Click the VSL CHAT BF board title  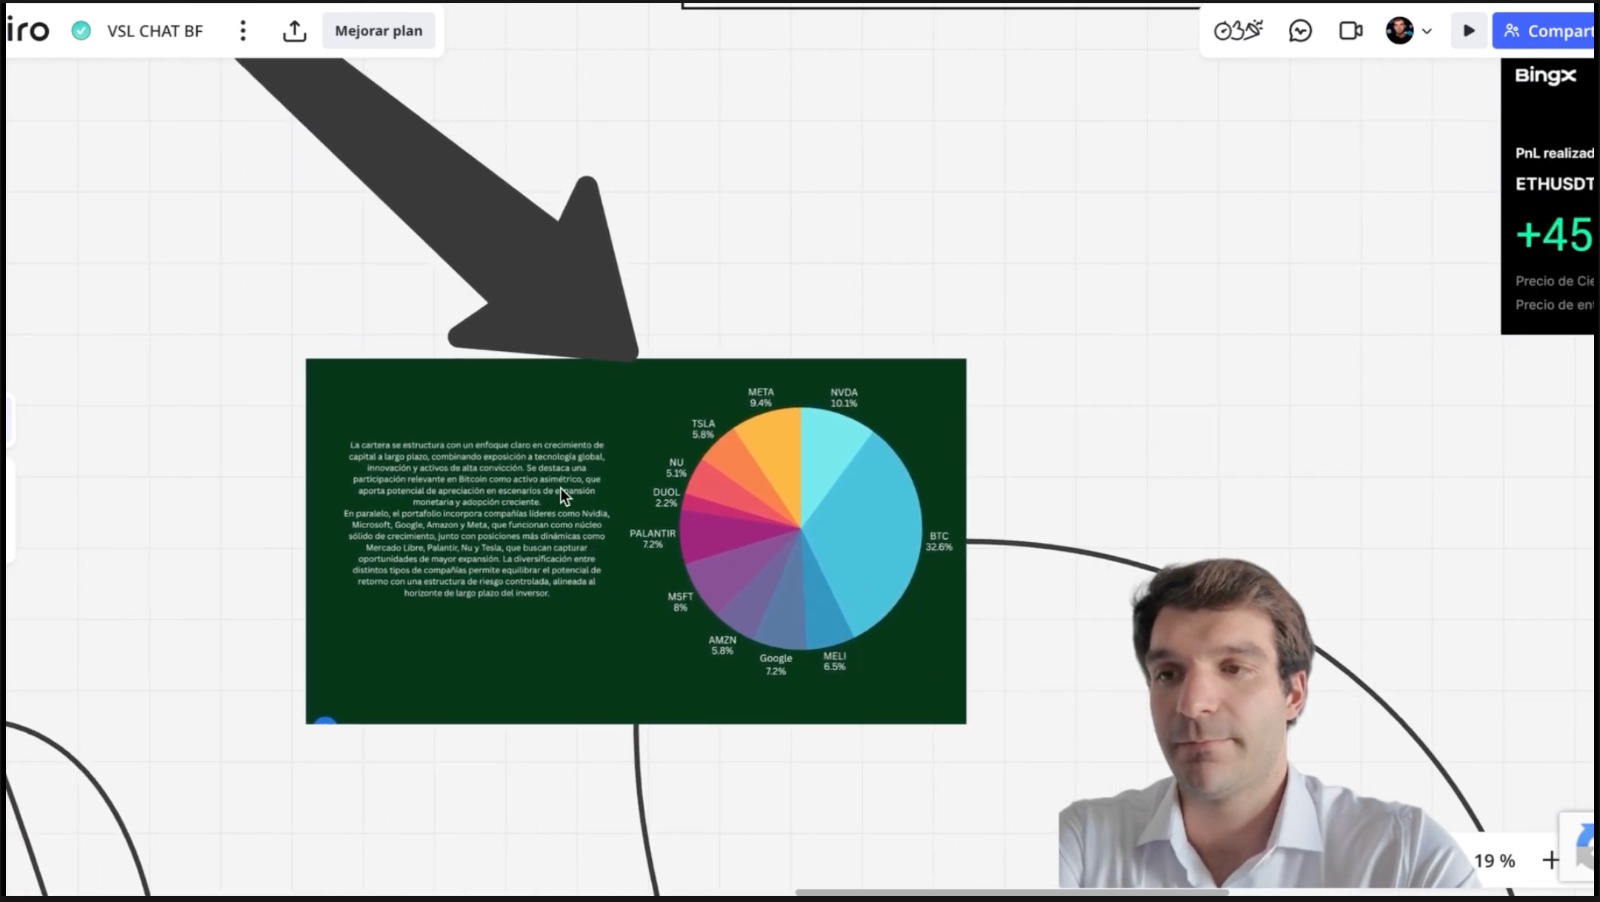[155, 31]
